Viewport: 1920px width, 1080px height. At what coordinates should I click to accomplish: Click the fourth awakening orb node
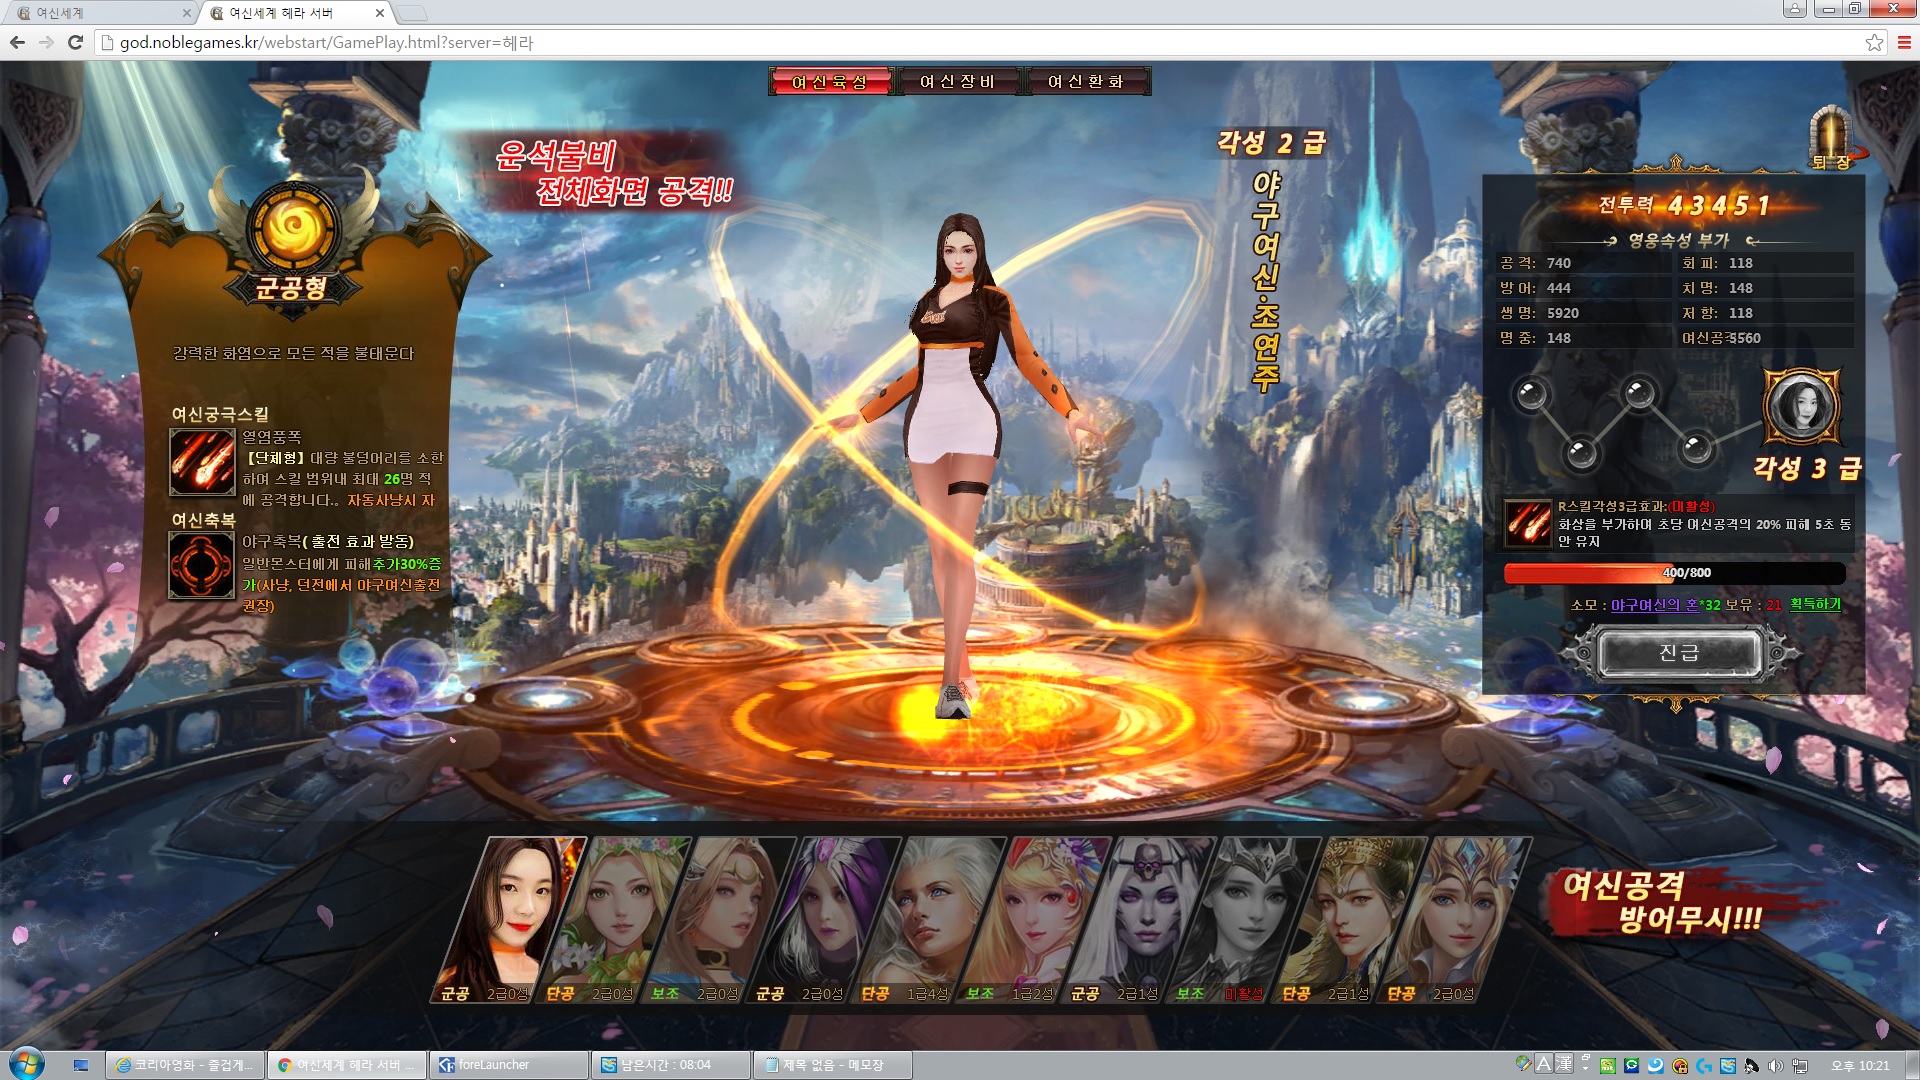tap(1696, 448)
